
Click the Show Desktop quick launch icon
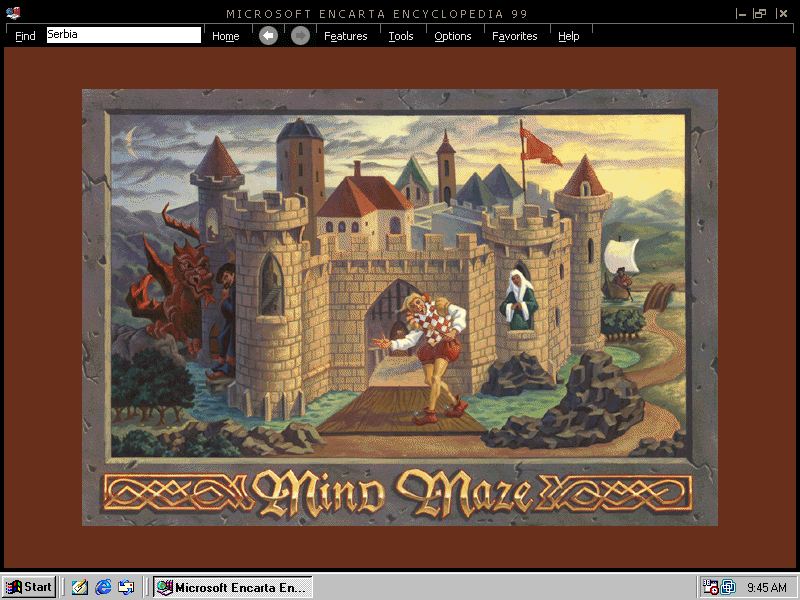[x=126, y=587]
